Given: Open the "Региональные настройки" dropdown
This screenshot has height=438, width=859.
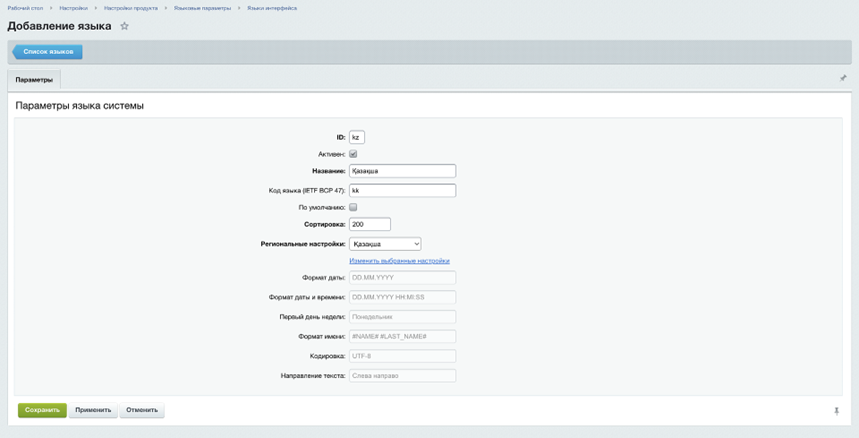Looking at the screenshot, I should point(385,244).
